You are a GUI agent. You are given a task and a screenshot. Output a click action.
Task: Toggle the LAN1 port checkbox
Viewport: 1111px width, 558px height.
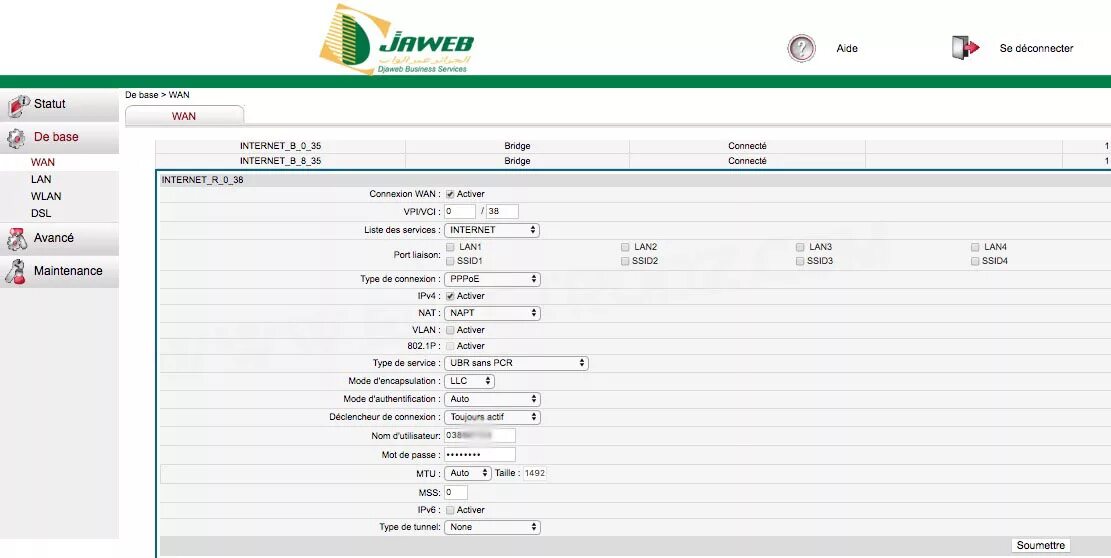point(450,247)
